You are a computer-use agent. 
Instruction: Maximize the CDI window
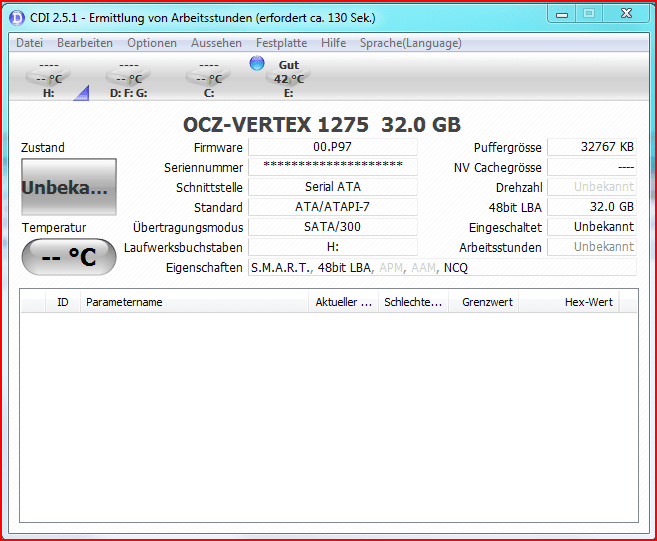(x=589, y=14)
